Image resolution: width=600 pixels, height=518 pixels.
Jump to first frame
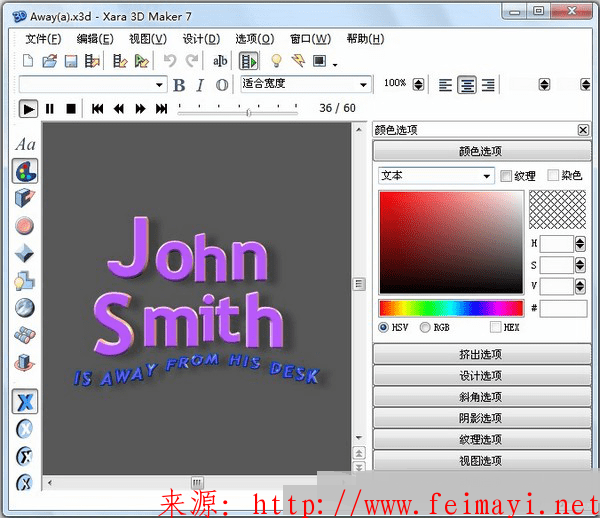[97, 109]
